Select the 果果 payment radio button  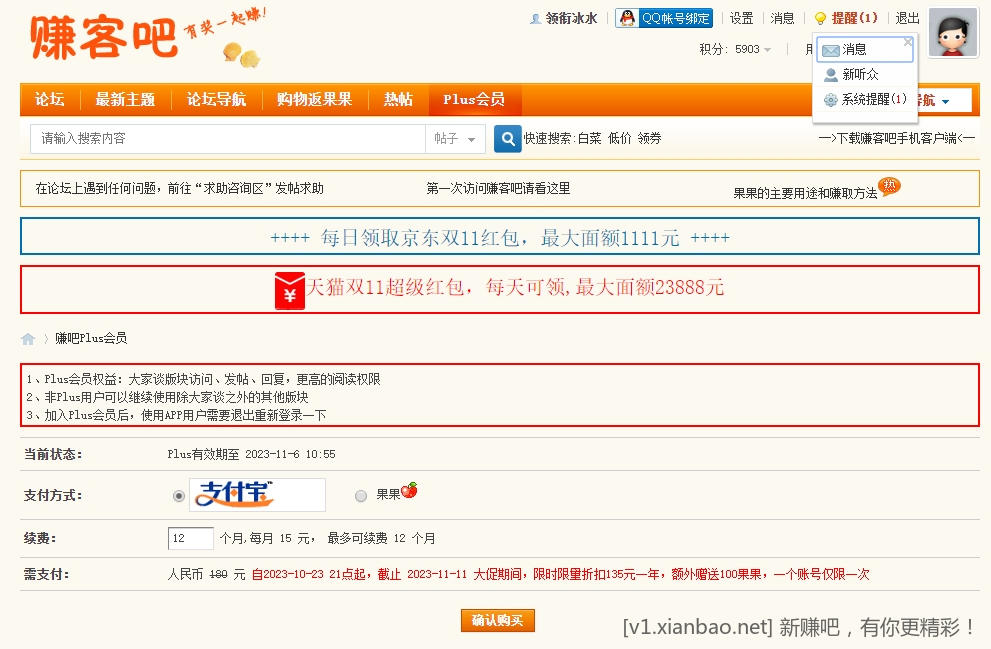(x=361, y=496)
